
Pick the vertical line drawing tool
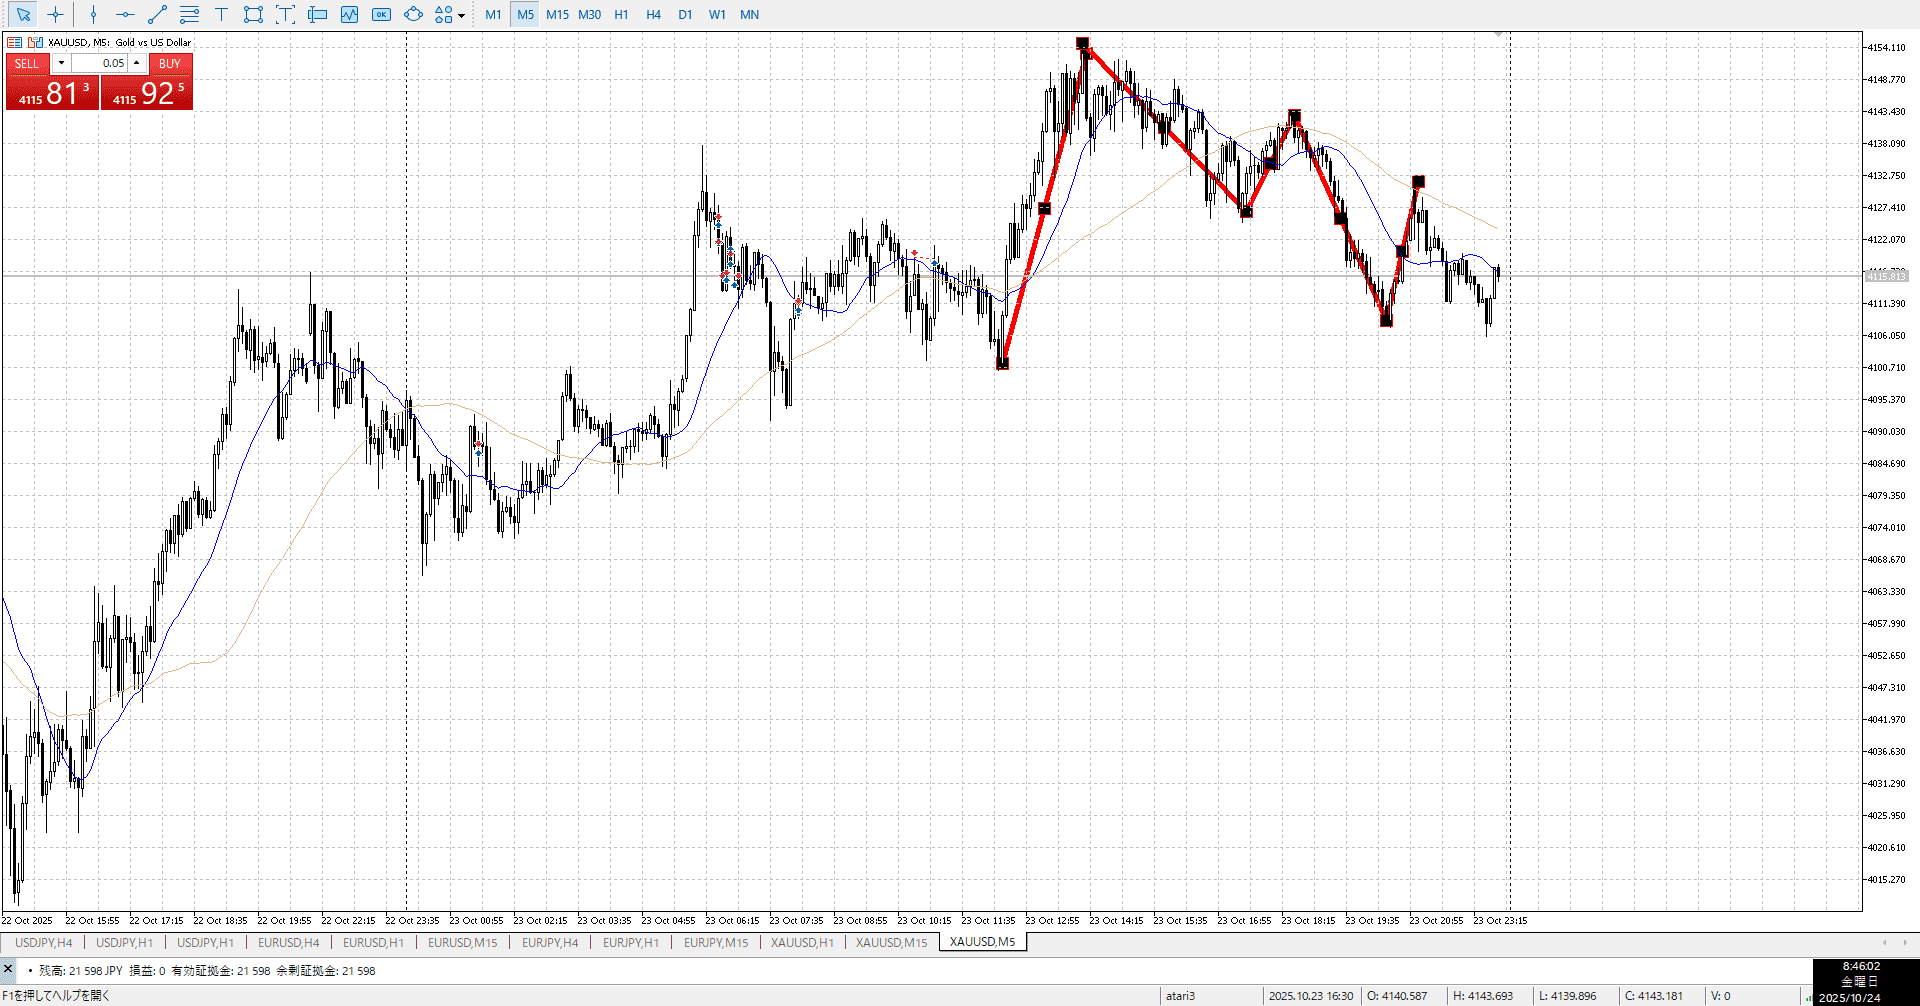pos(93,14)
